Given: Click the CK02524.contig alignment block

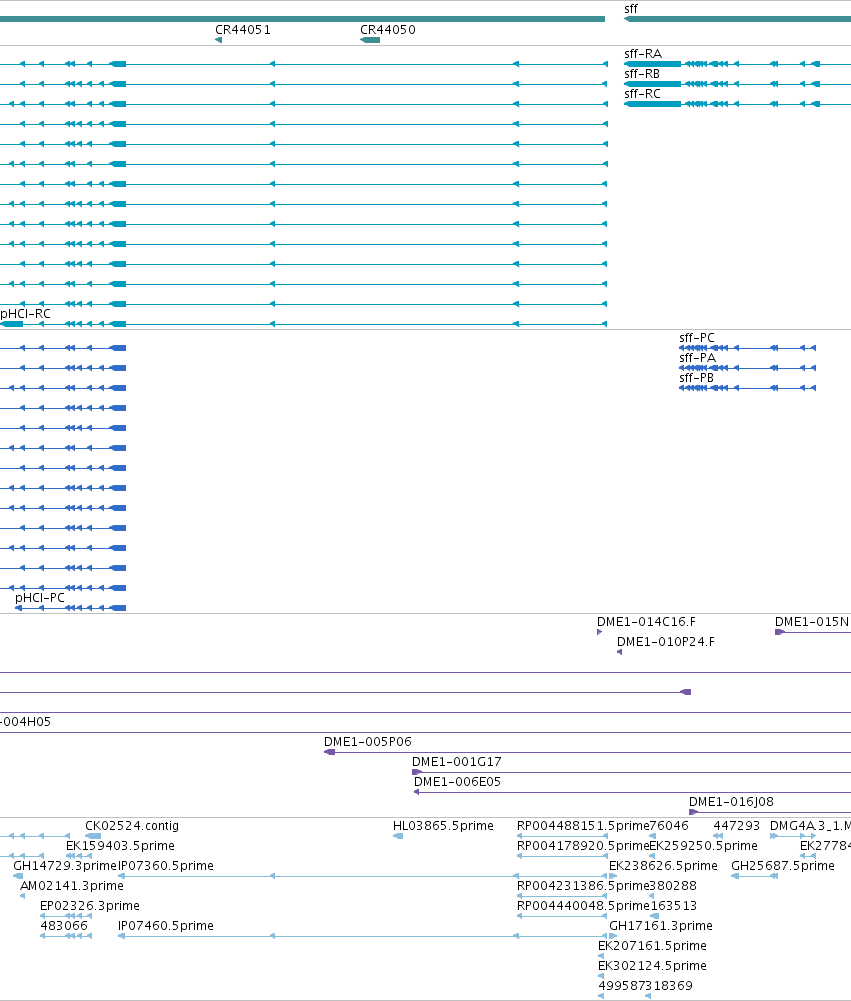Looking at the screenshot, I should tap(93, 836).
